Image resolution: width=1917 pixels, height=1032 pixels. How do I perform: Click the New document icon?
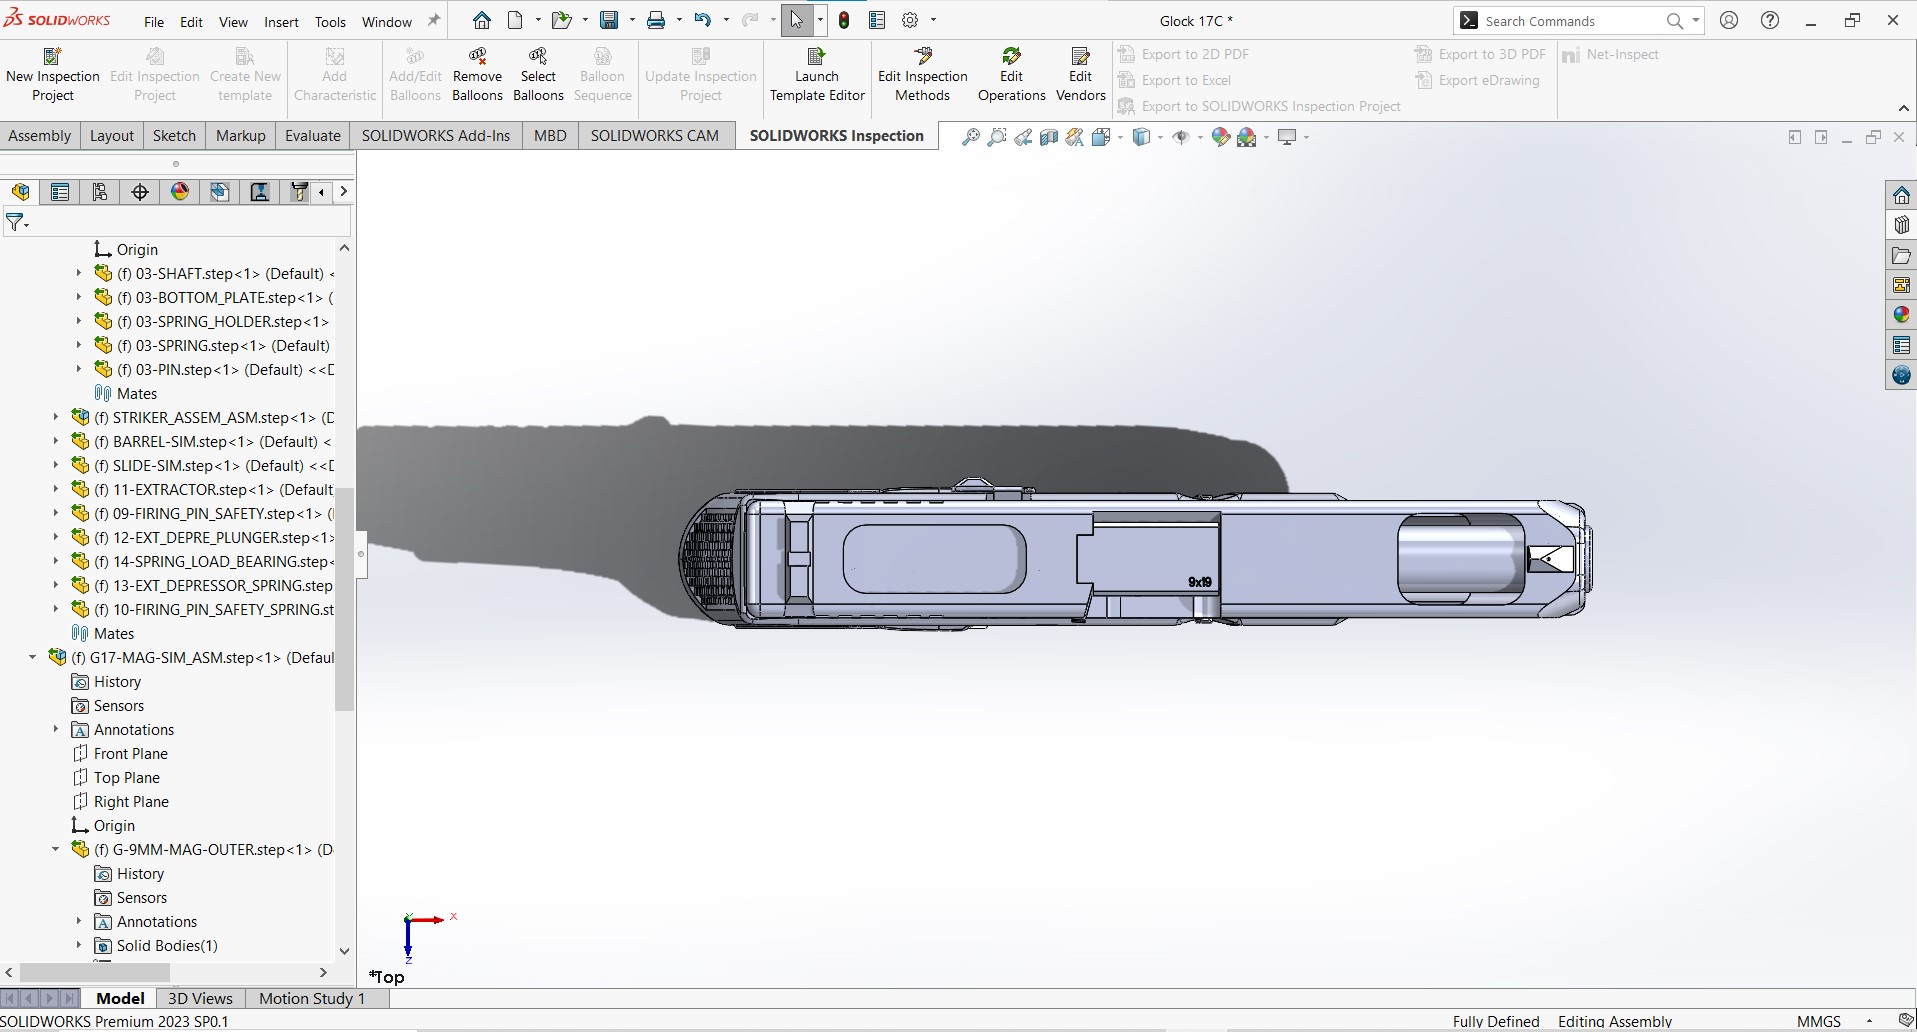[515, 20]
